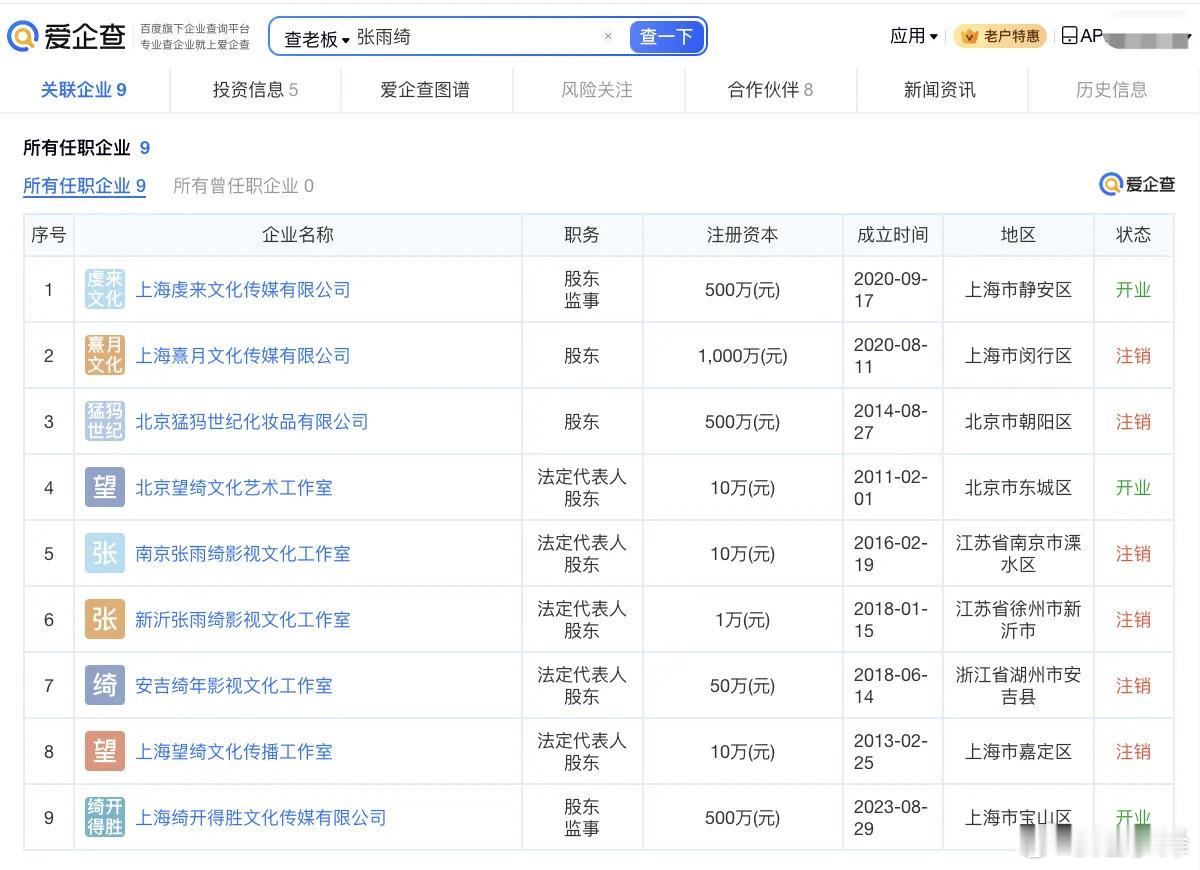
Task: Click the 绮开得胜 company logo icon
Action: click(x=105, y=817)
